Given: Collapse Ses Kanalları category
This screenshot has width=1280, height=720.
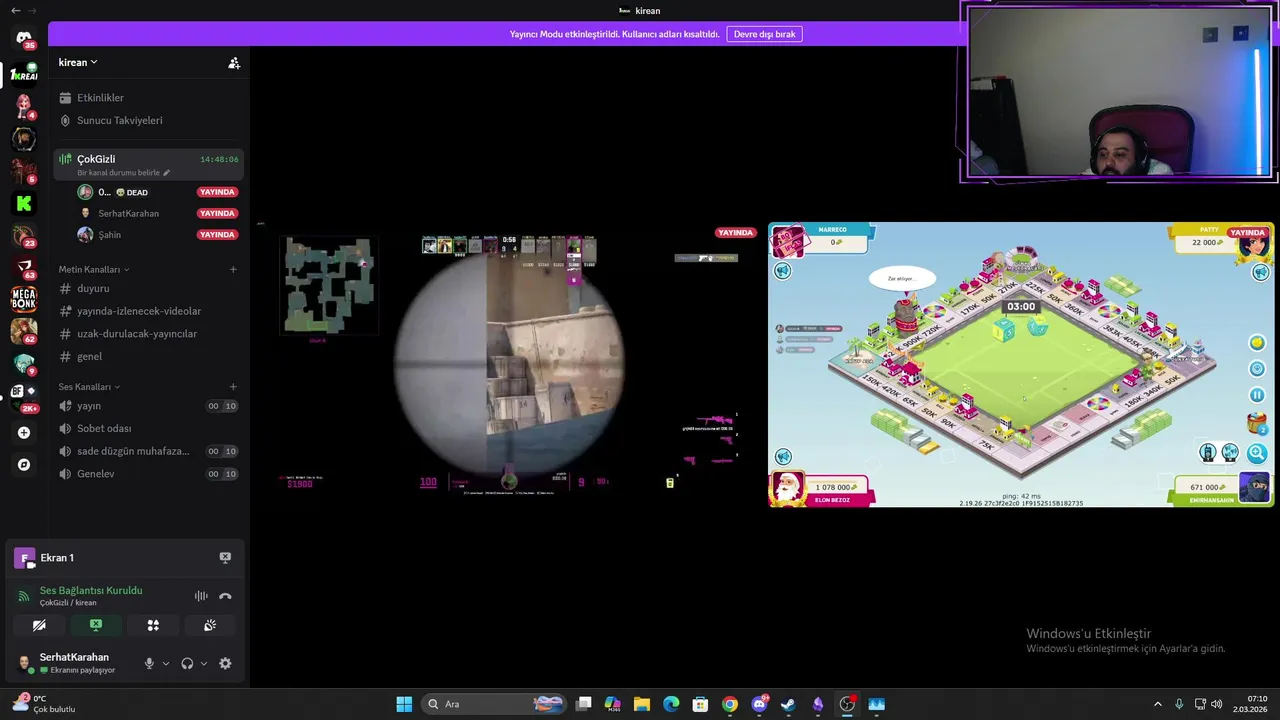Looking at the screenshot, I should [x=89, y=387].
